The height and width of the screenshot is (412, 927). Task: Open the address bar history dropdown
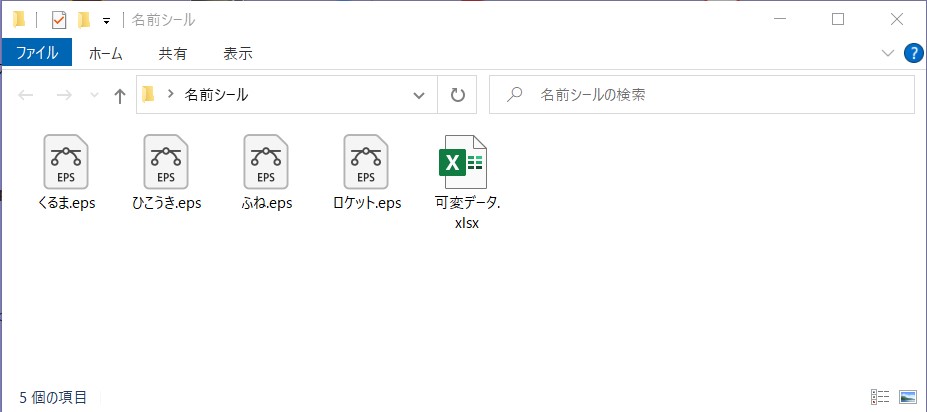click(419, 95)
